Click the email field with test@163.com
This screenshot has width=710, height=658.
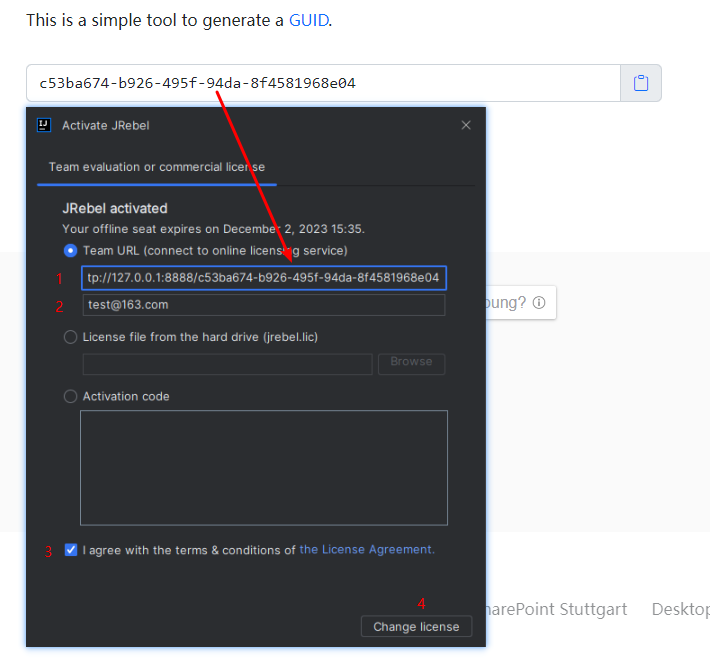(264, 305)
